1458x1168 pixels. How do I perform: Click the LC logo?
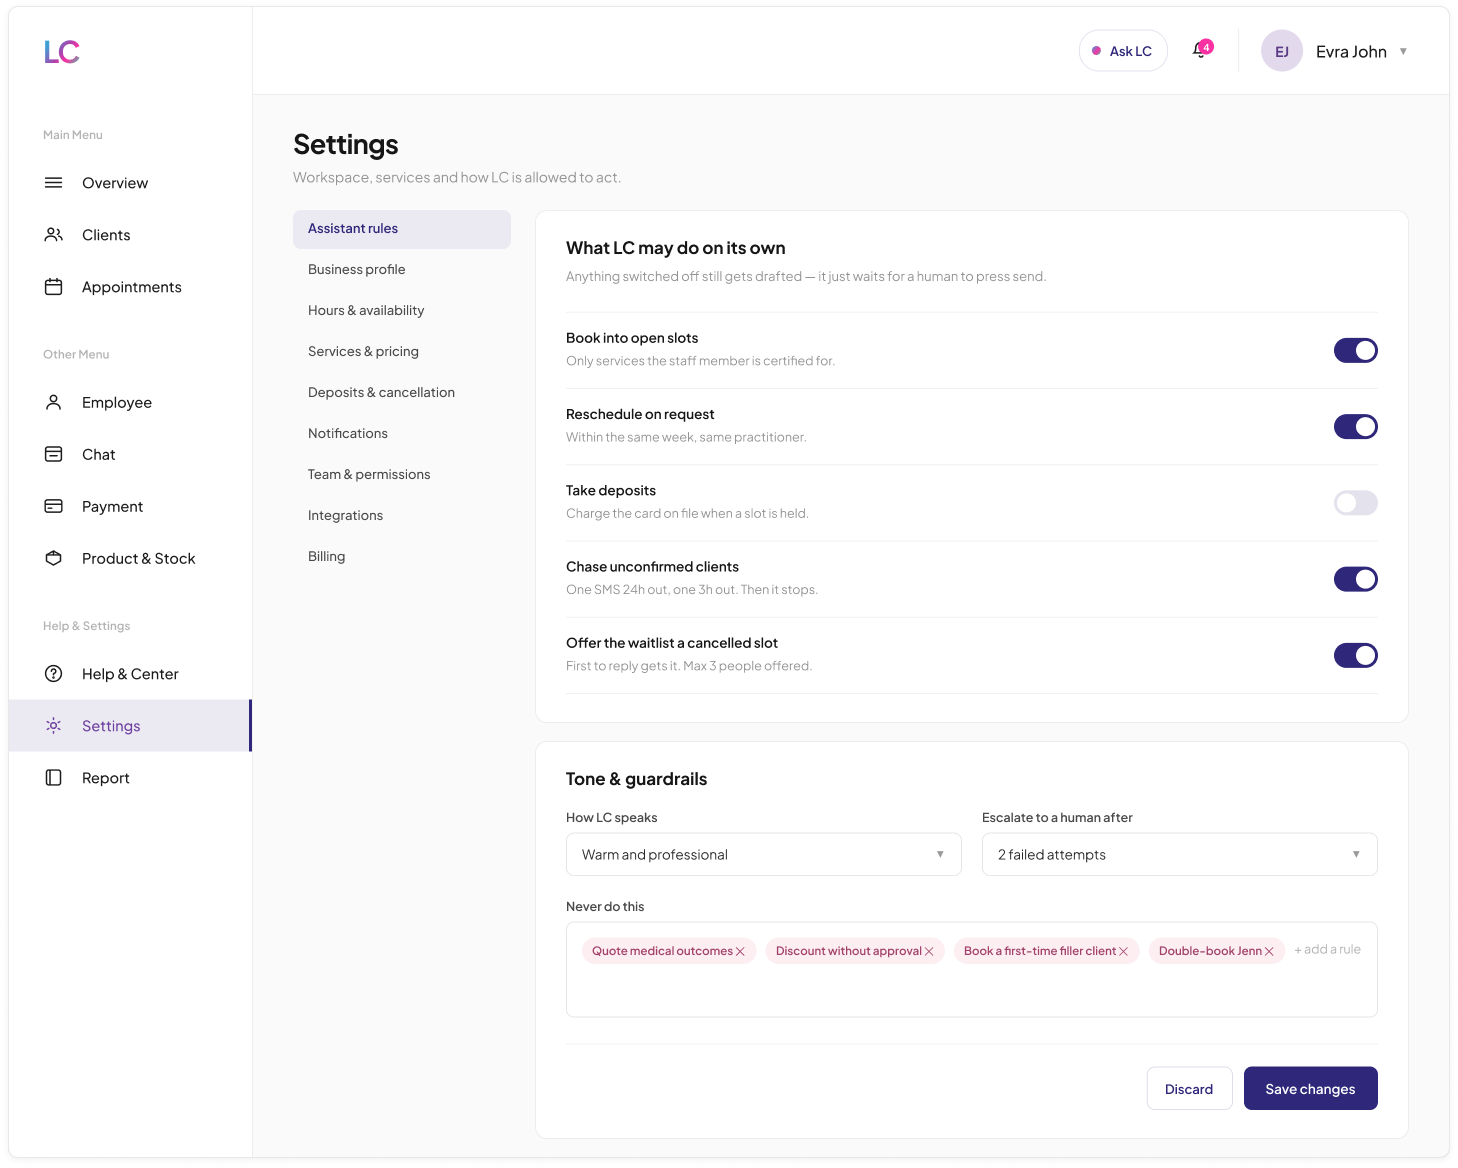point(62,52)
